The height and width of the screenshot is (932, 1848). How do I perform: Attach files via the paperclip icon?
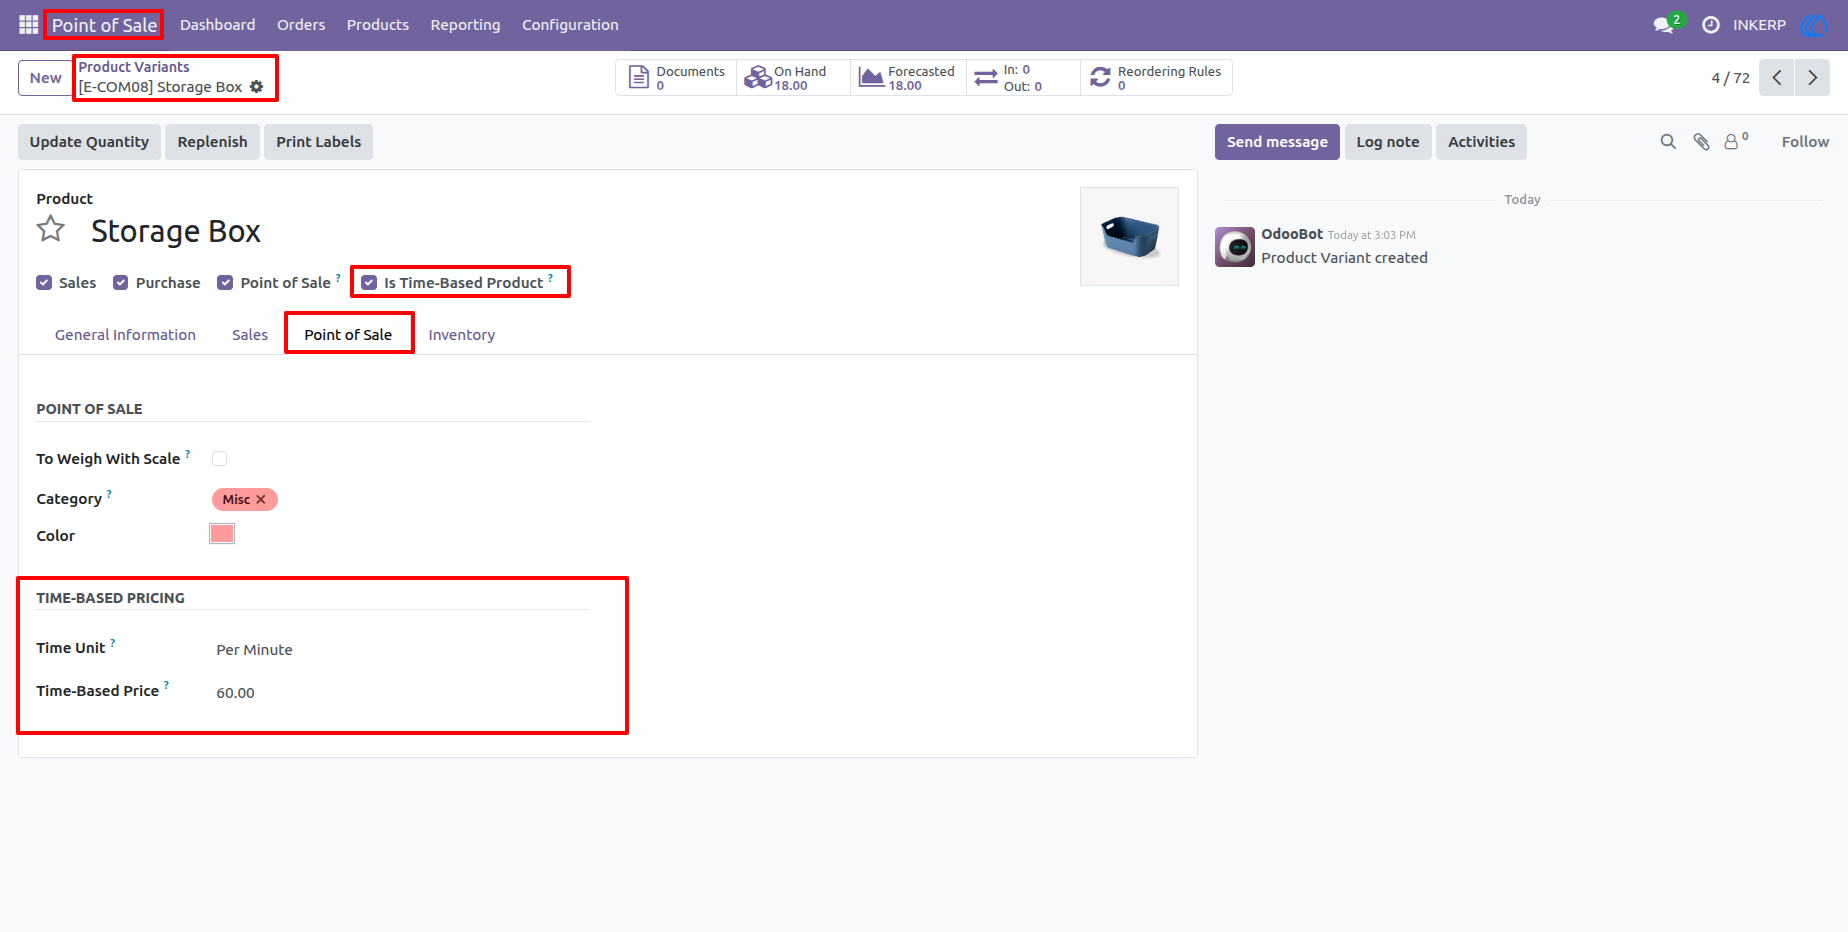click(1701, 142)
